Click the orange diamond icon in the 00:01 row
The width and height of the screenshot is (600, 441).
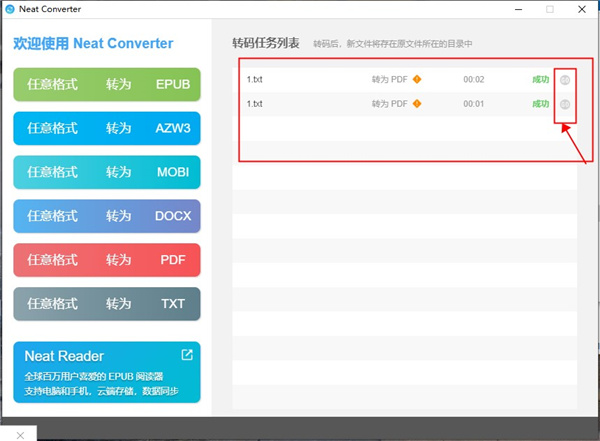[417, 103]
